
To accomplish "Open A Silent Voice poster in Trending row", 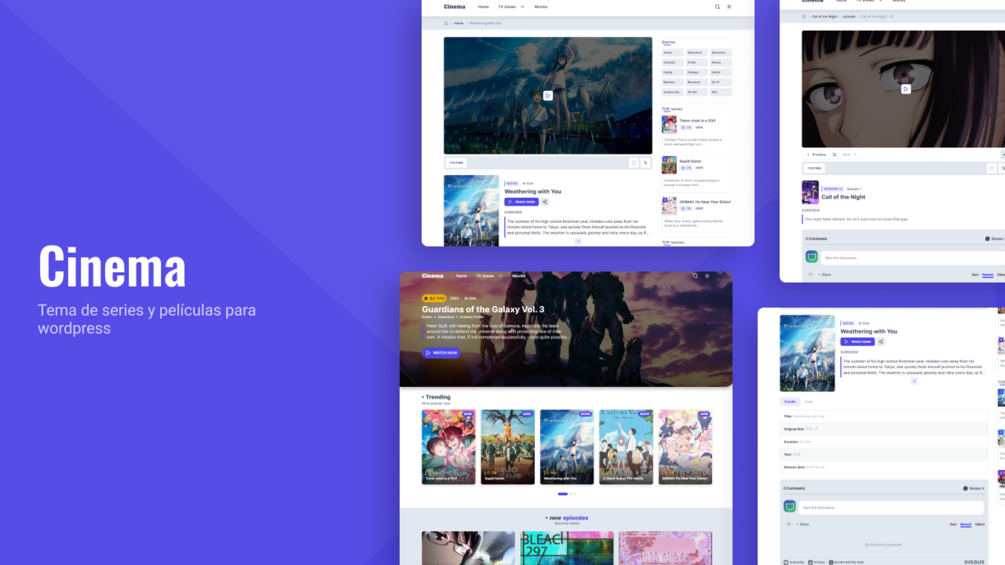I will point(626,447).
